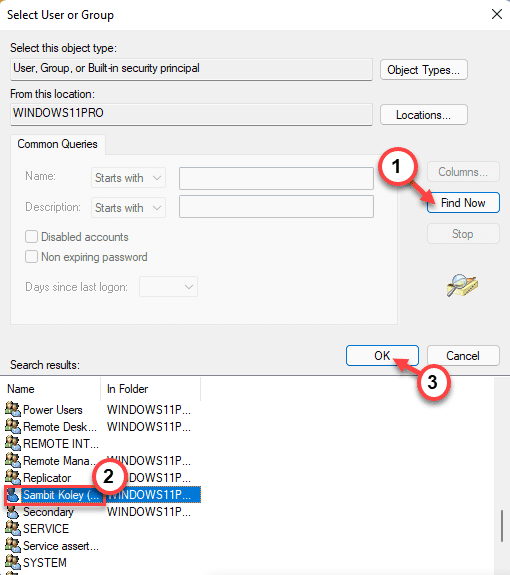The width and height of the screenshot is (510, 575).
Task: Open the Description Starts with dropdown
Action: pos(128,208)
